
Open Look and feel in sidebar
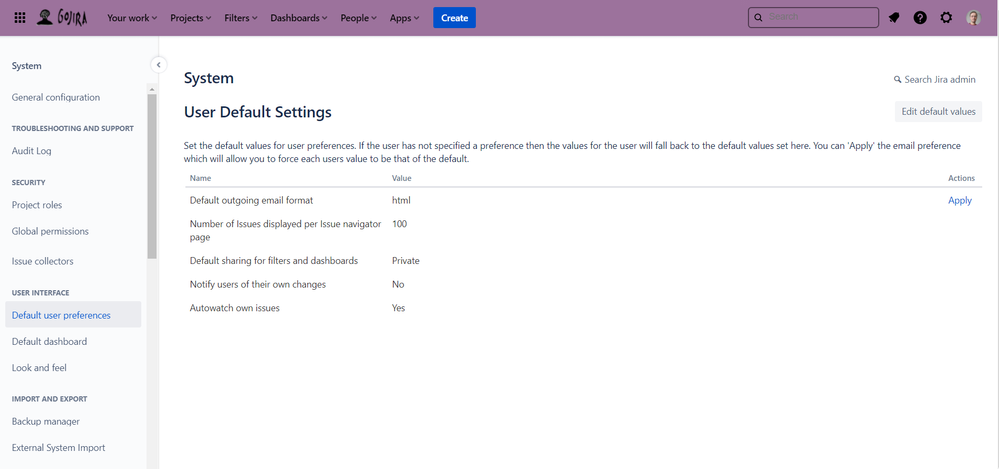click(39, 368)
